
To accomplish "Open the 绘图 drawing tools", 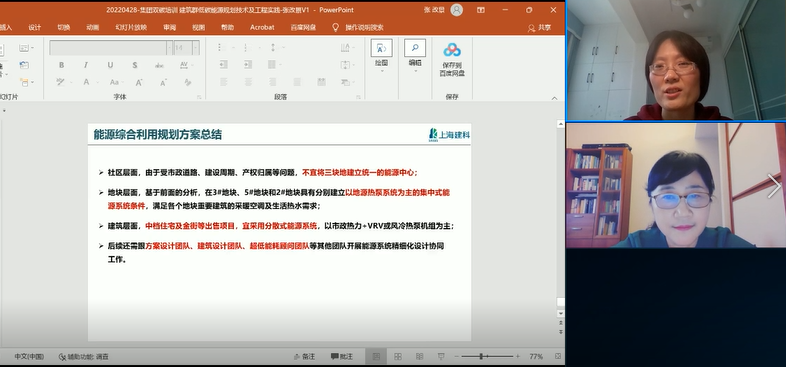I will (x=381, y=55).
